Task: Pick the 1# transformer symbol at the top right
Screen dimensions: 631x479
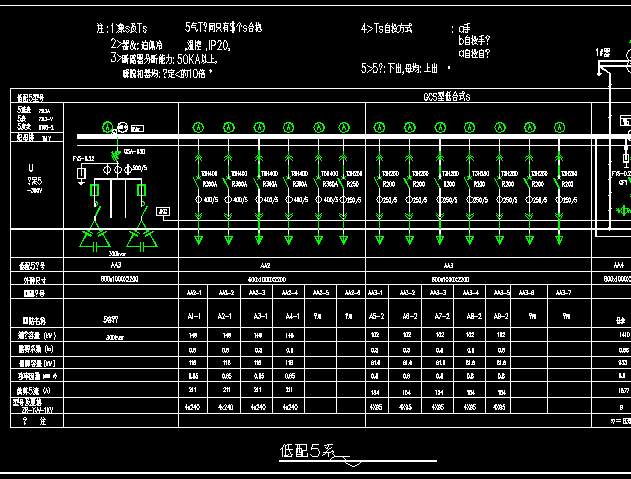Action: 628,60
